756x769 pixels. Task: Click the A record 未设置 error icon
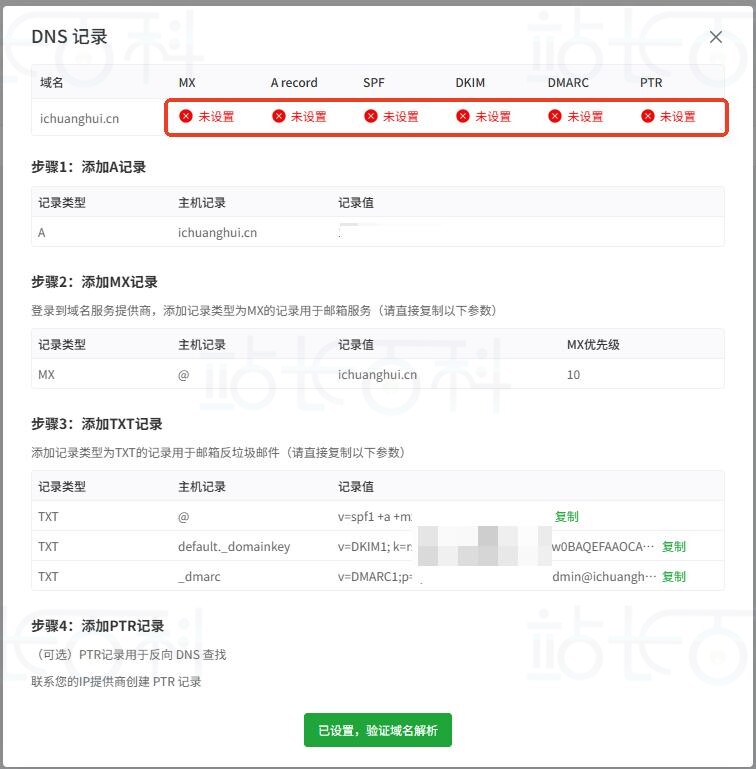tap(279, 116)
